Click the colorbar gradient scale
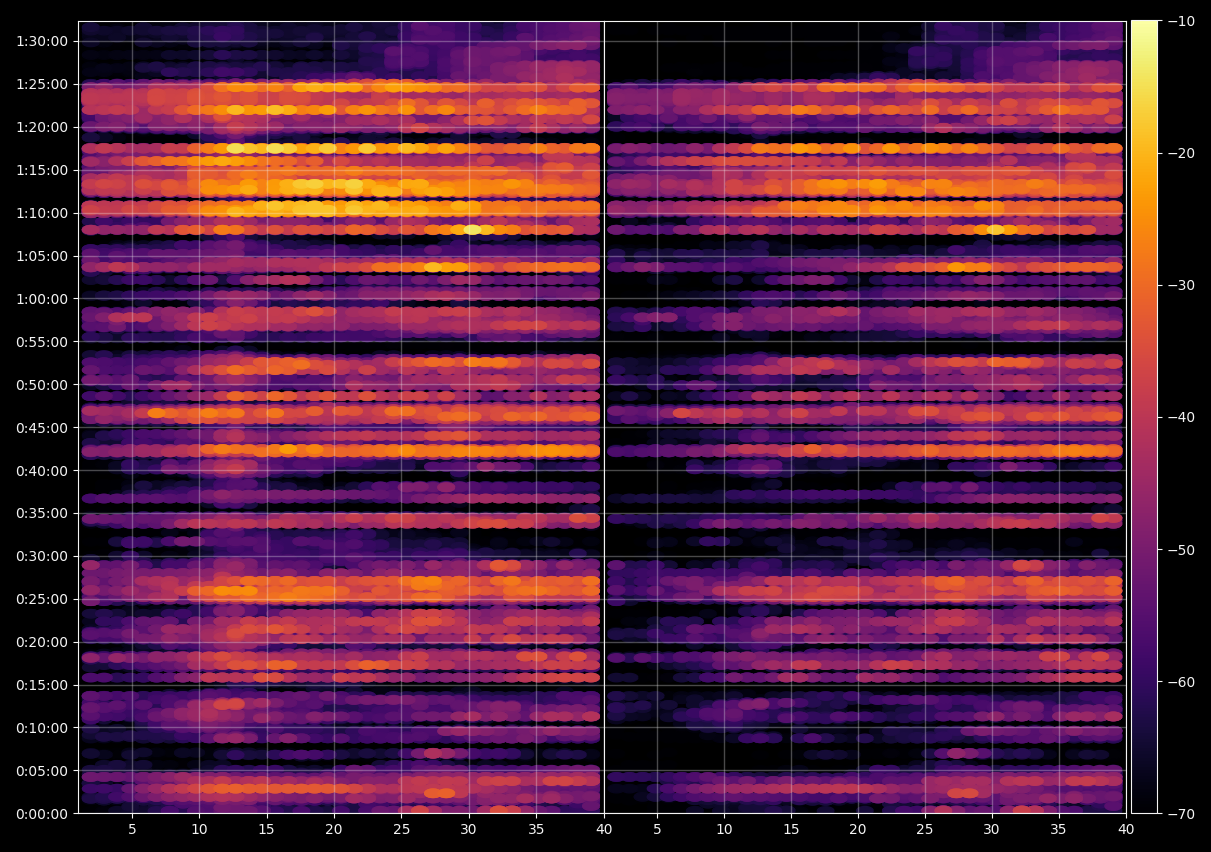The height and width of the screenshot is (852, 1211). 1144,417
